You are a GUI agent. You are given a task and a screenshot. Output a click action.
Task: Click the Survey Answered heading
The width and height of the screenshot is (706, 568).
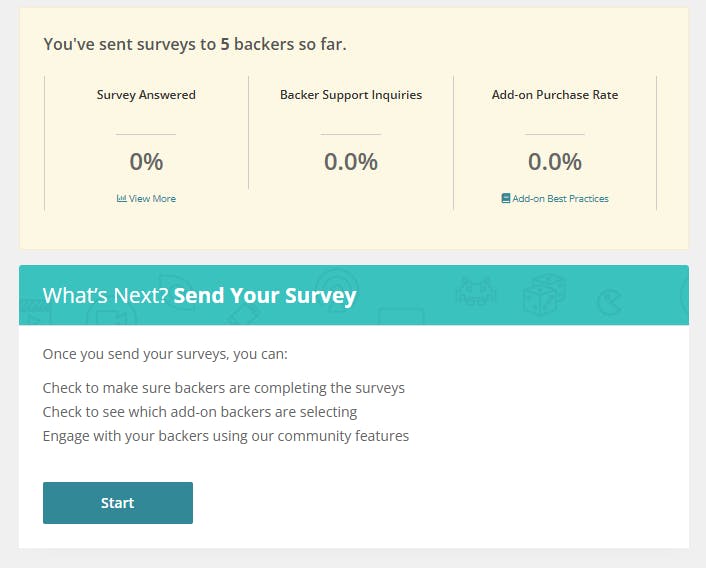pos(146,95)
